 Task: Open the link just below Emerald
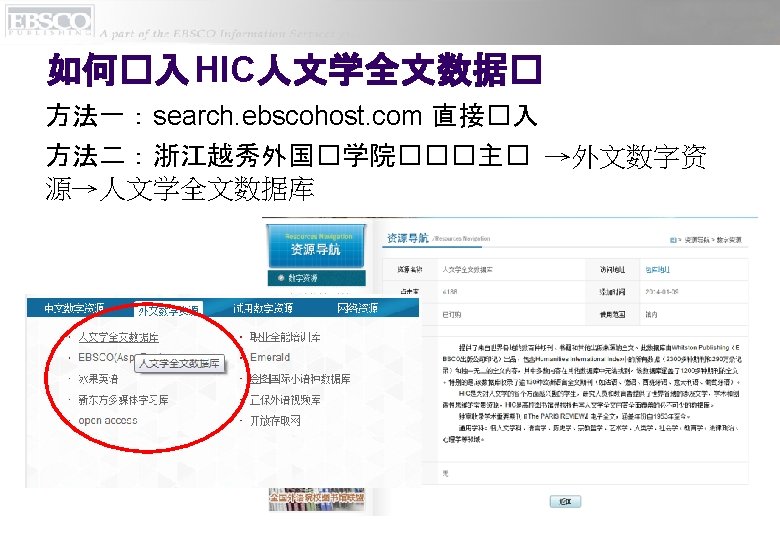point(300,379)
